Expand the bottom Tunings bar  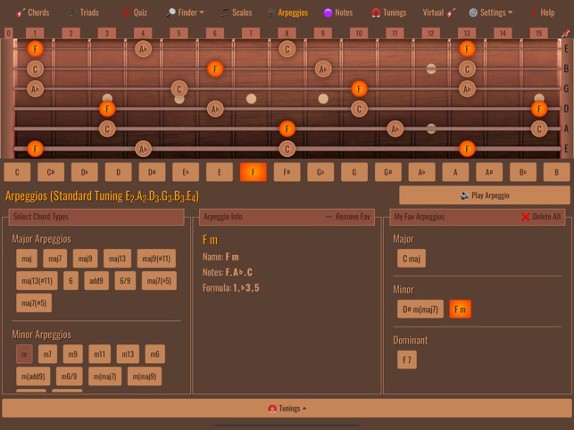coord(287,408)
